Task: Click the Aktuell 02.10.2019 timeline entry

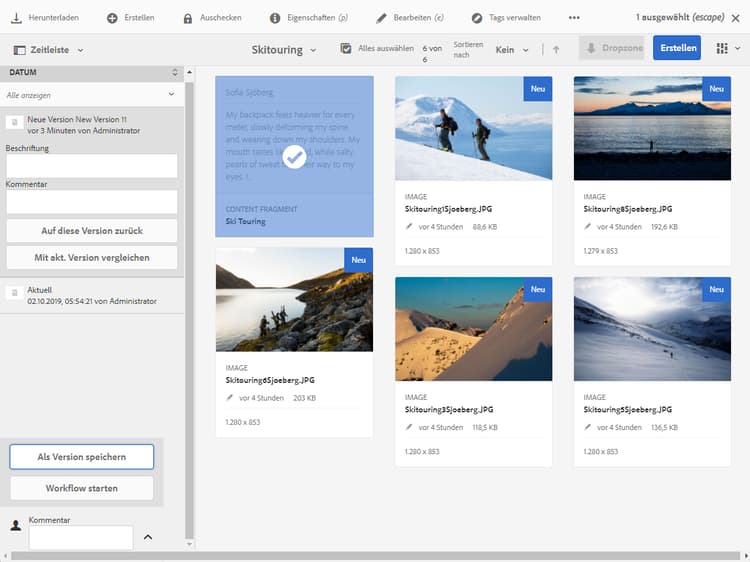Action: [92, 296]
